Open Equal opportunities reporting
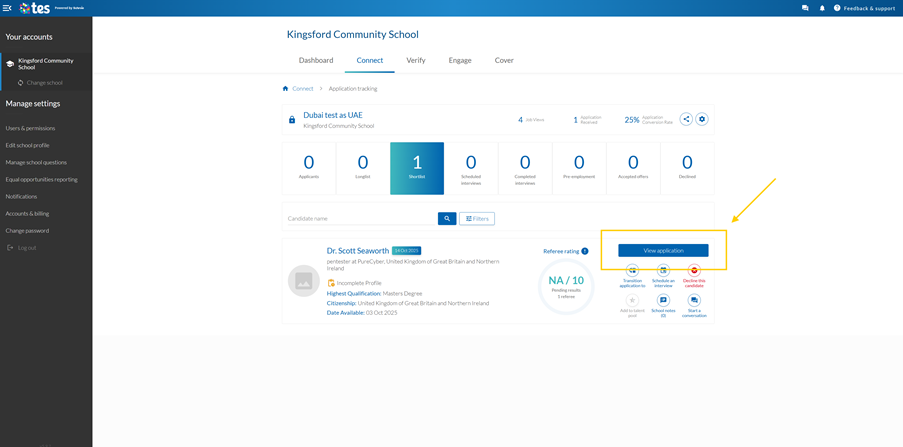 coord(41,180)
